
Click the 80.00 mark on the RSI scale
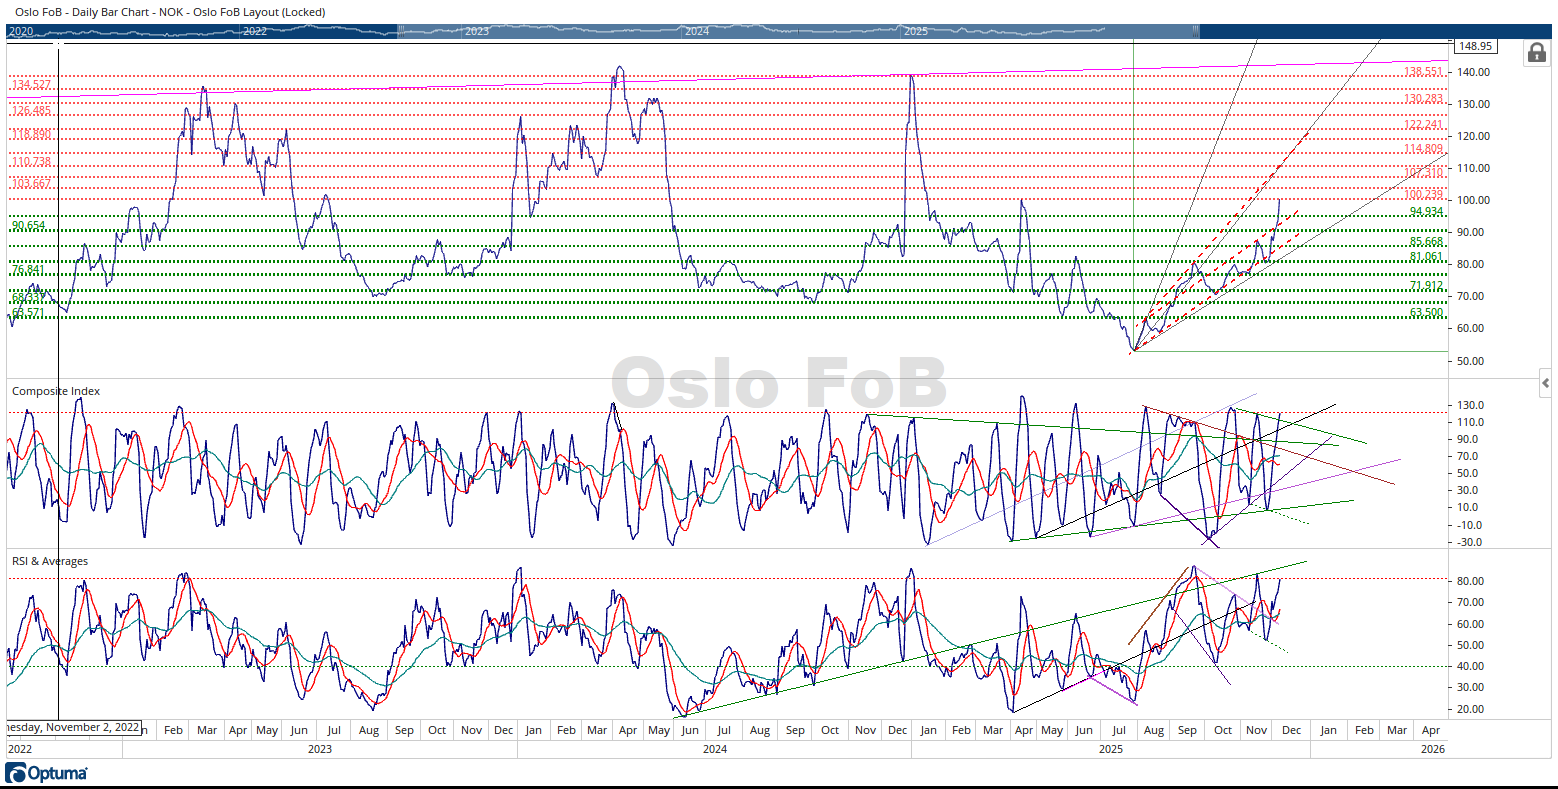(1470, 581)
